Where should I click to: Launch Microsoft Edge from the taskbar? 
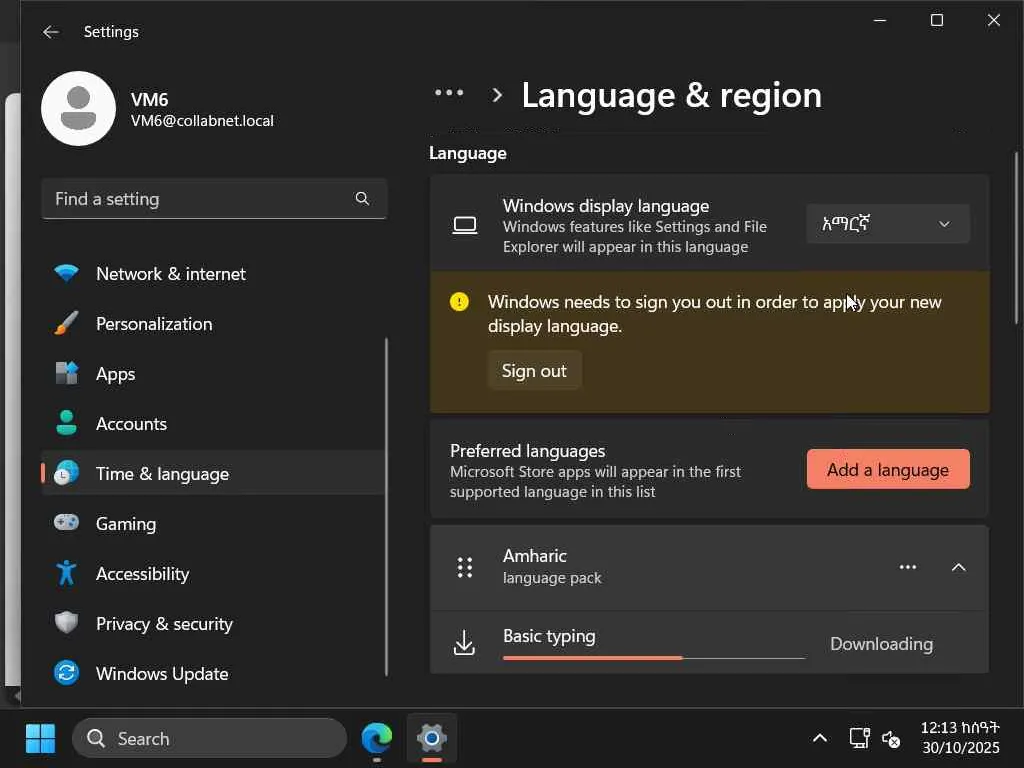[377, 739]
